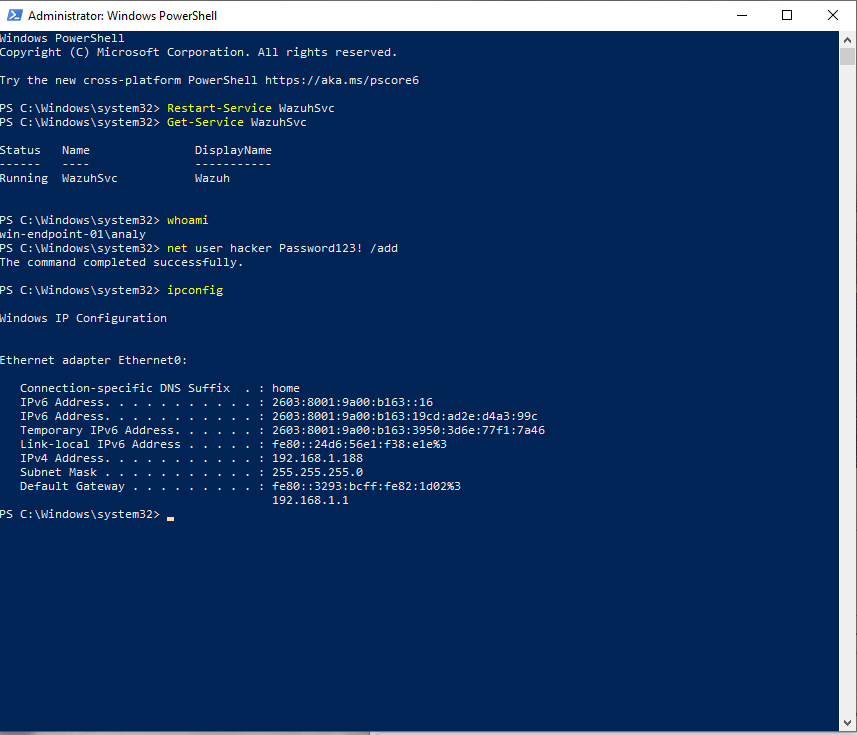Image resolution: width=857 pixels, height=735 pixels.
Task: Click IPv6 address 2603:8001:9a00:b163::16
Action: (x=353, y=402)
